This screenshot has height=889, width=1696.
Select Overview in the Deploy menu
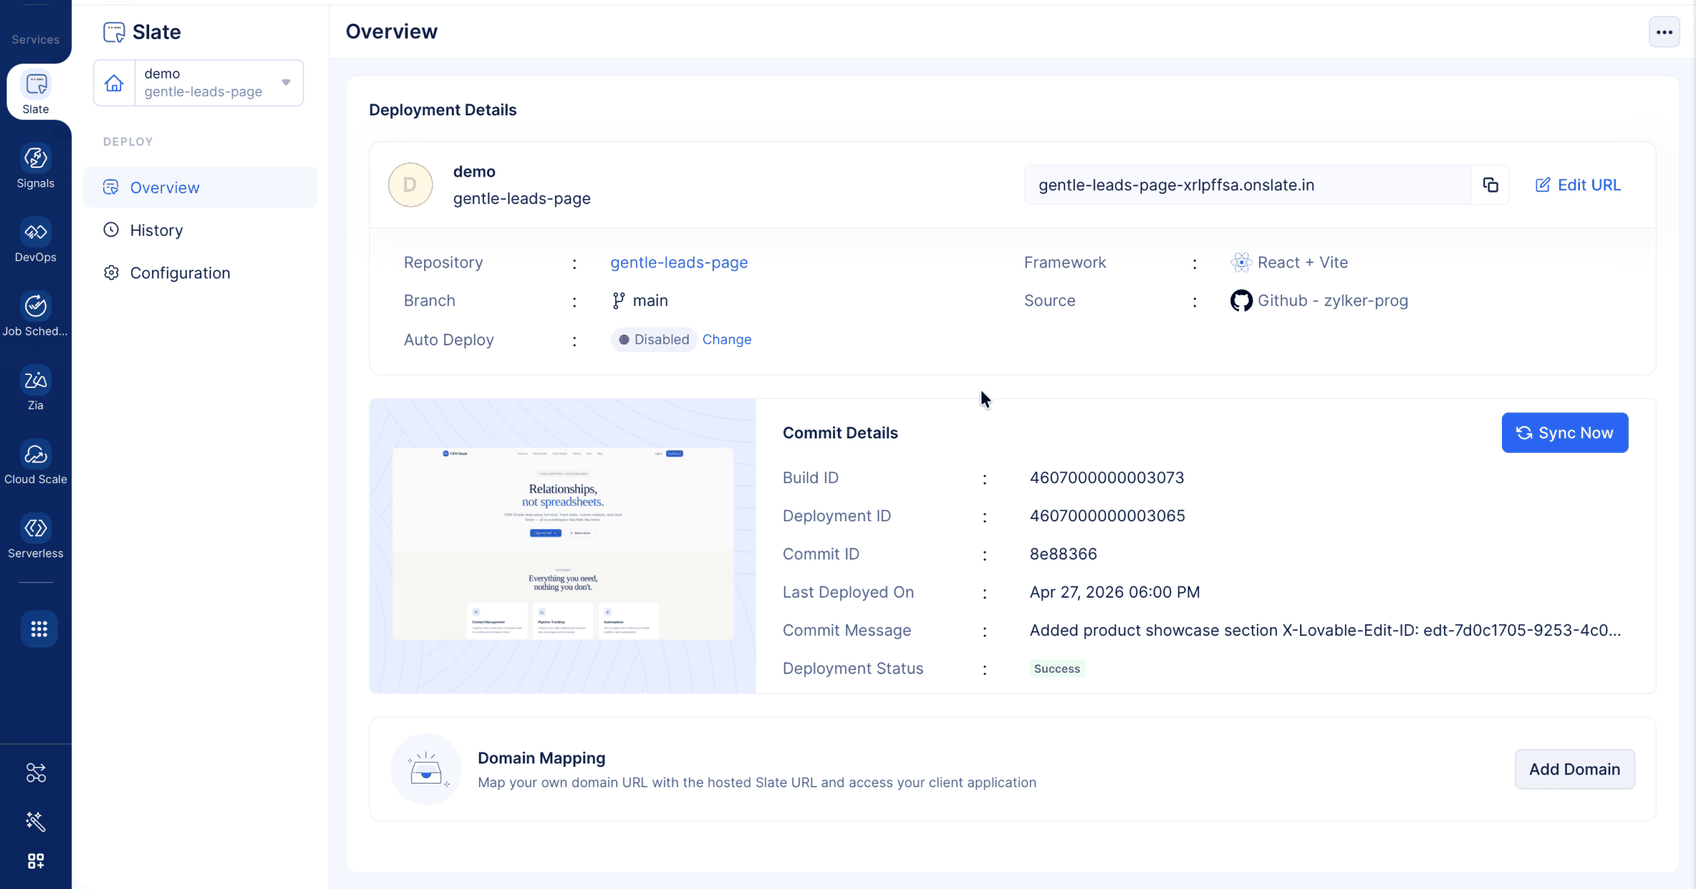200,187
